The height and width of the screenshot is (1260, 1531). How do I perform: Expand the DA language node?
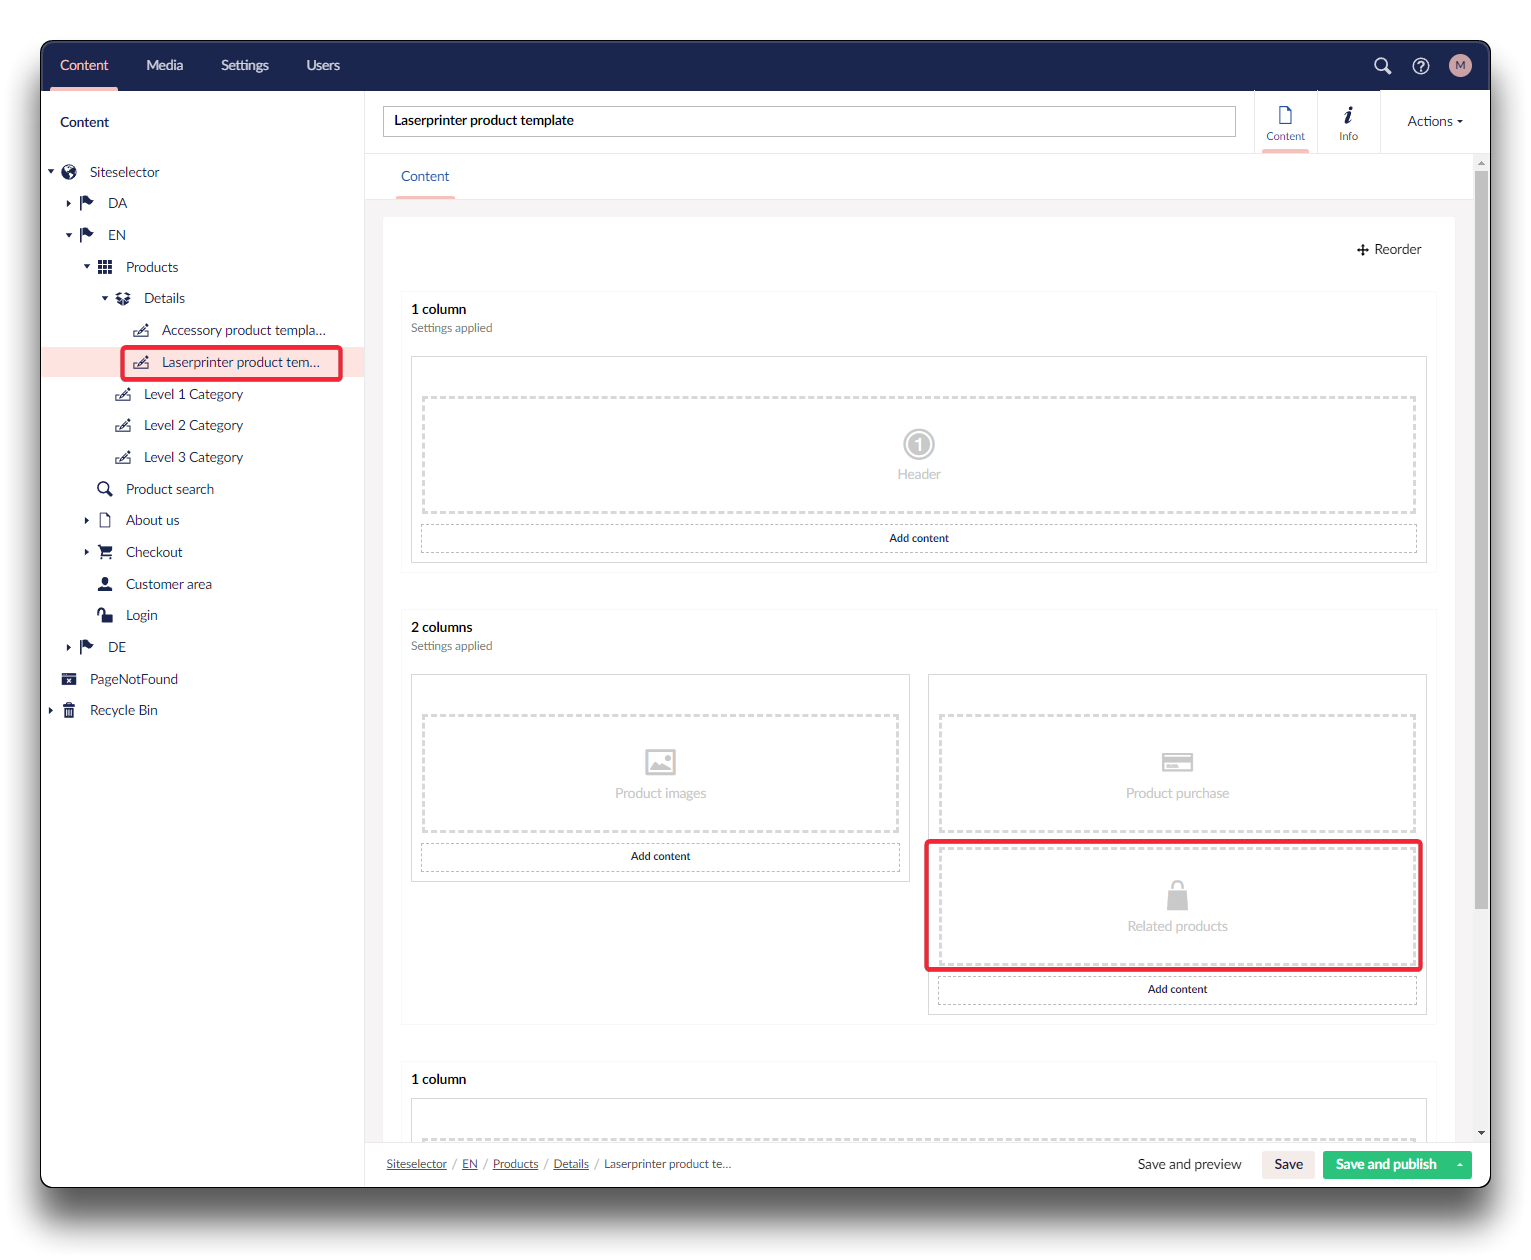point(69,203)
